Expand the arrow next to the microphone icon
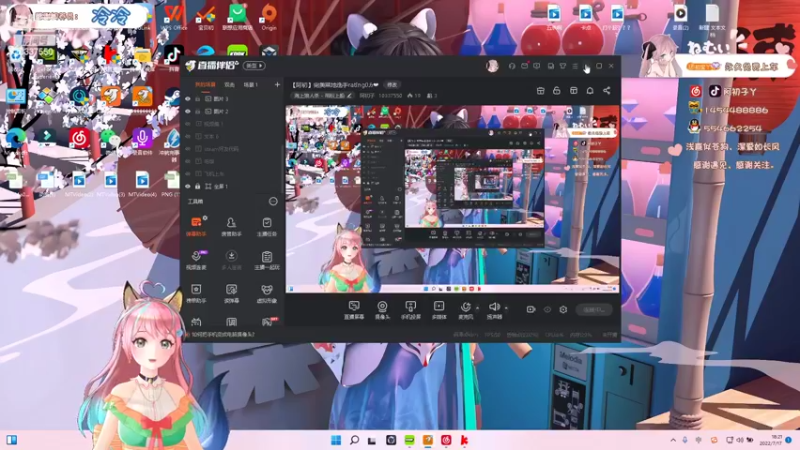The image size is (800, 450). coord(477,308)
